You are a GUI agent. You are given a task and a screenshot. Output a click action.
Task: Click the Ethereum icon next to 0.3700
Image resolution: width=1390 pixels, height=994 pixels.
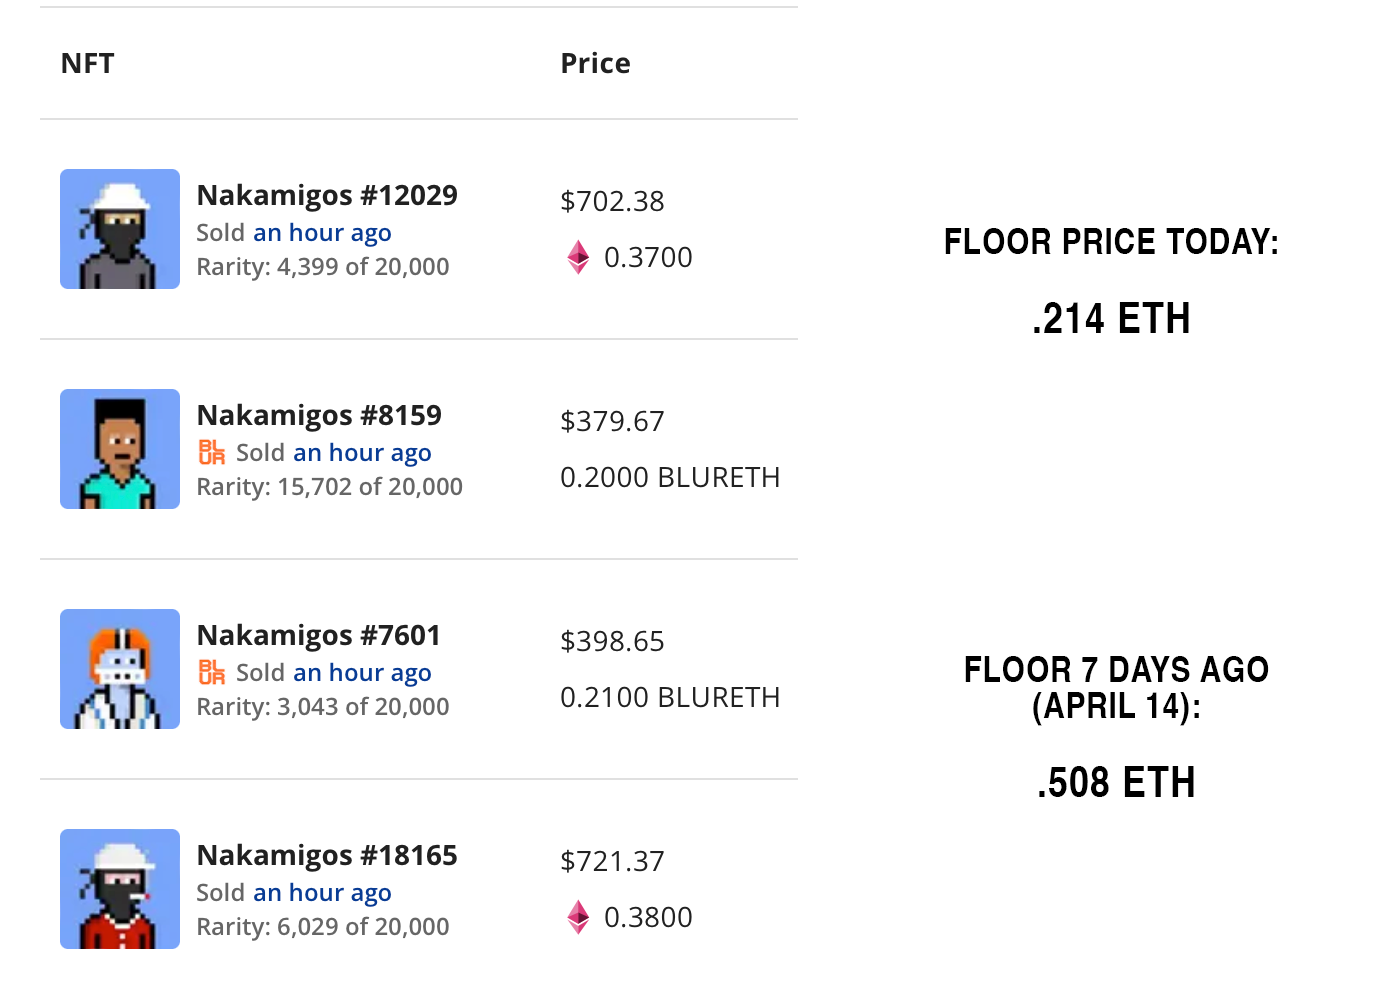[578, 257]
